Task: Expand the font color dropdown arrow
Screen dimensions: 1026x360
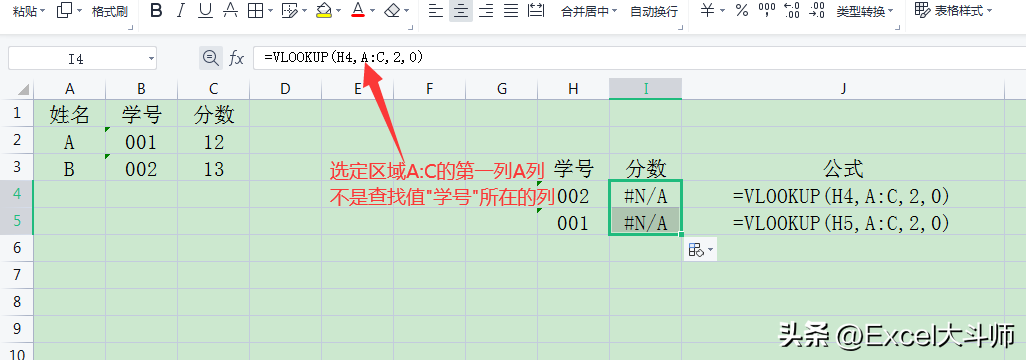Action: pos(373,11)
